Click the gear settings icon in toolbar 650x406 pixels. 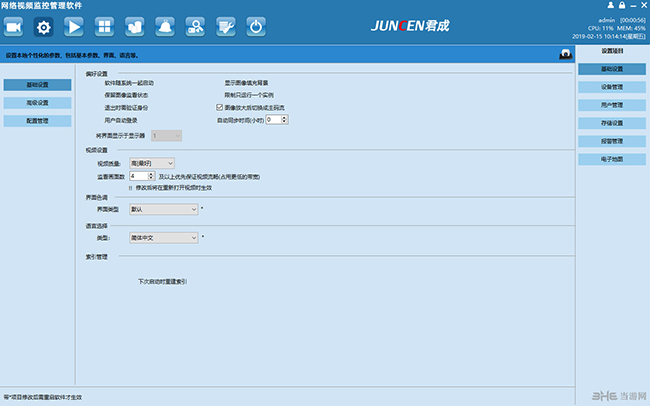[44, 26]
